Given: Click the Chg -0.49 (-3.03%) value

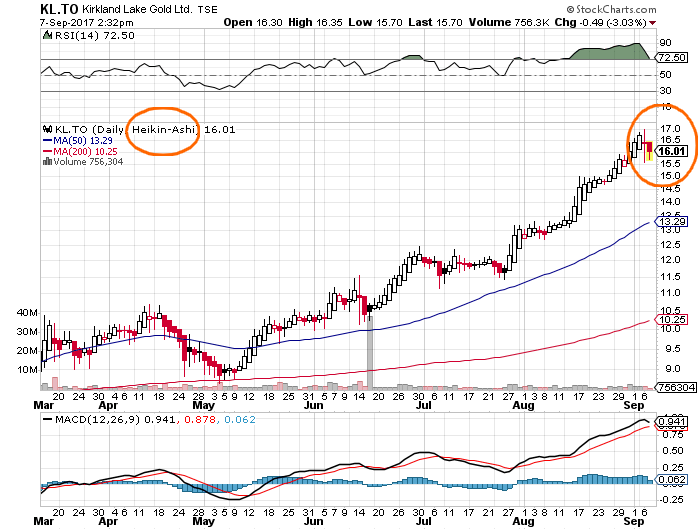Looking at the screenshot, I should pyautogui.click(x=601, y=22).
